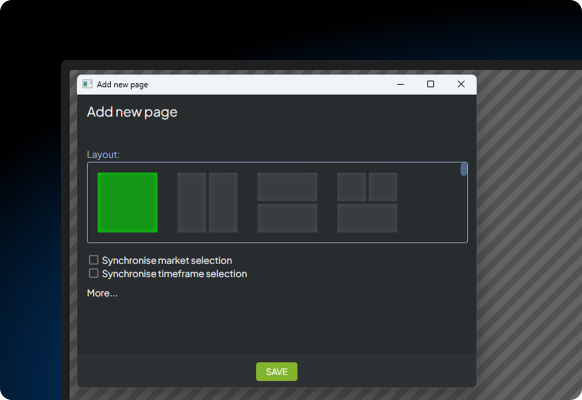
Task: Enable Synchronise market selection checkbox
Action: 94,260
